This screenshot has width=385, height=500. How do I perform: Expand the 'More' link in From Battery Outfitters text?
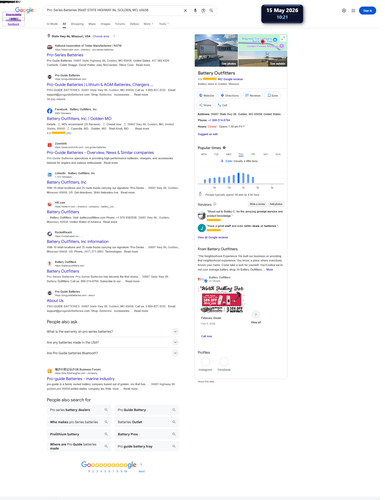point(269,269)
